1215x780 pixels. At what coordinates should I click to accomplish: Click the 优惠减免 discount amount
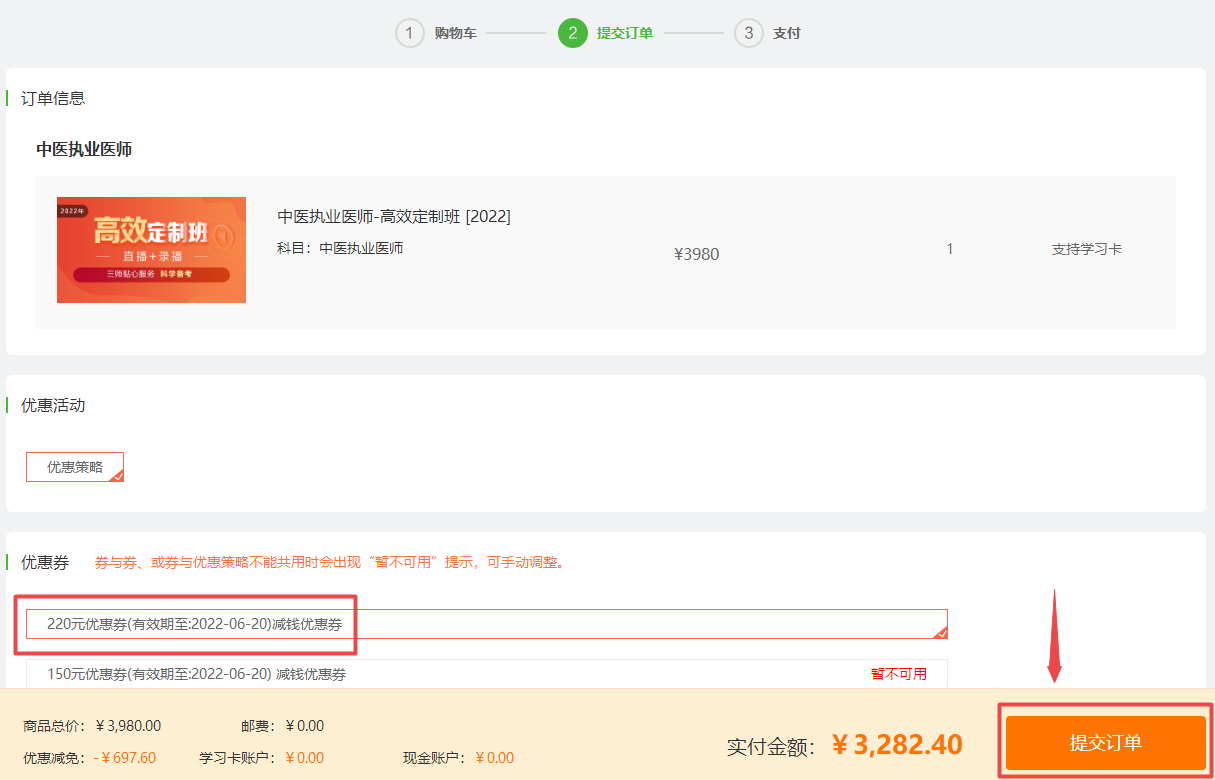[125, 758]
